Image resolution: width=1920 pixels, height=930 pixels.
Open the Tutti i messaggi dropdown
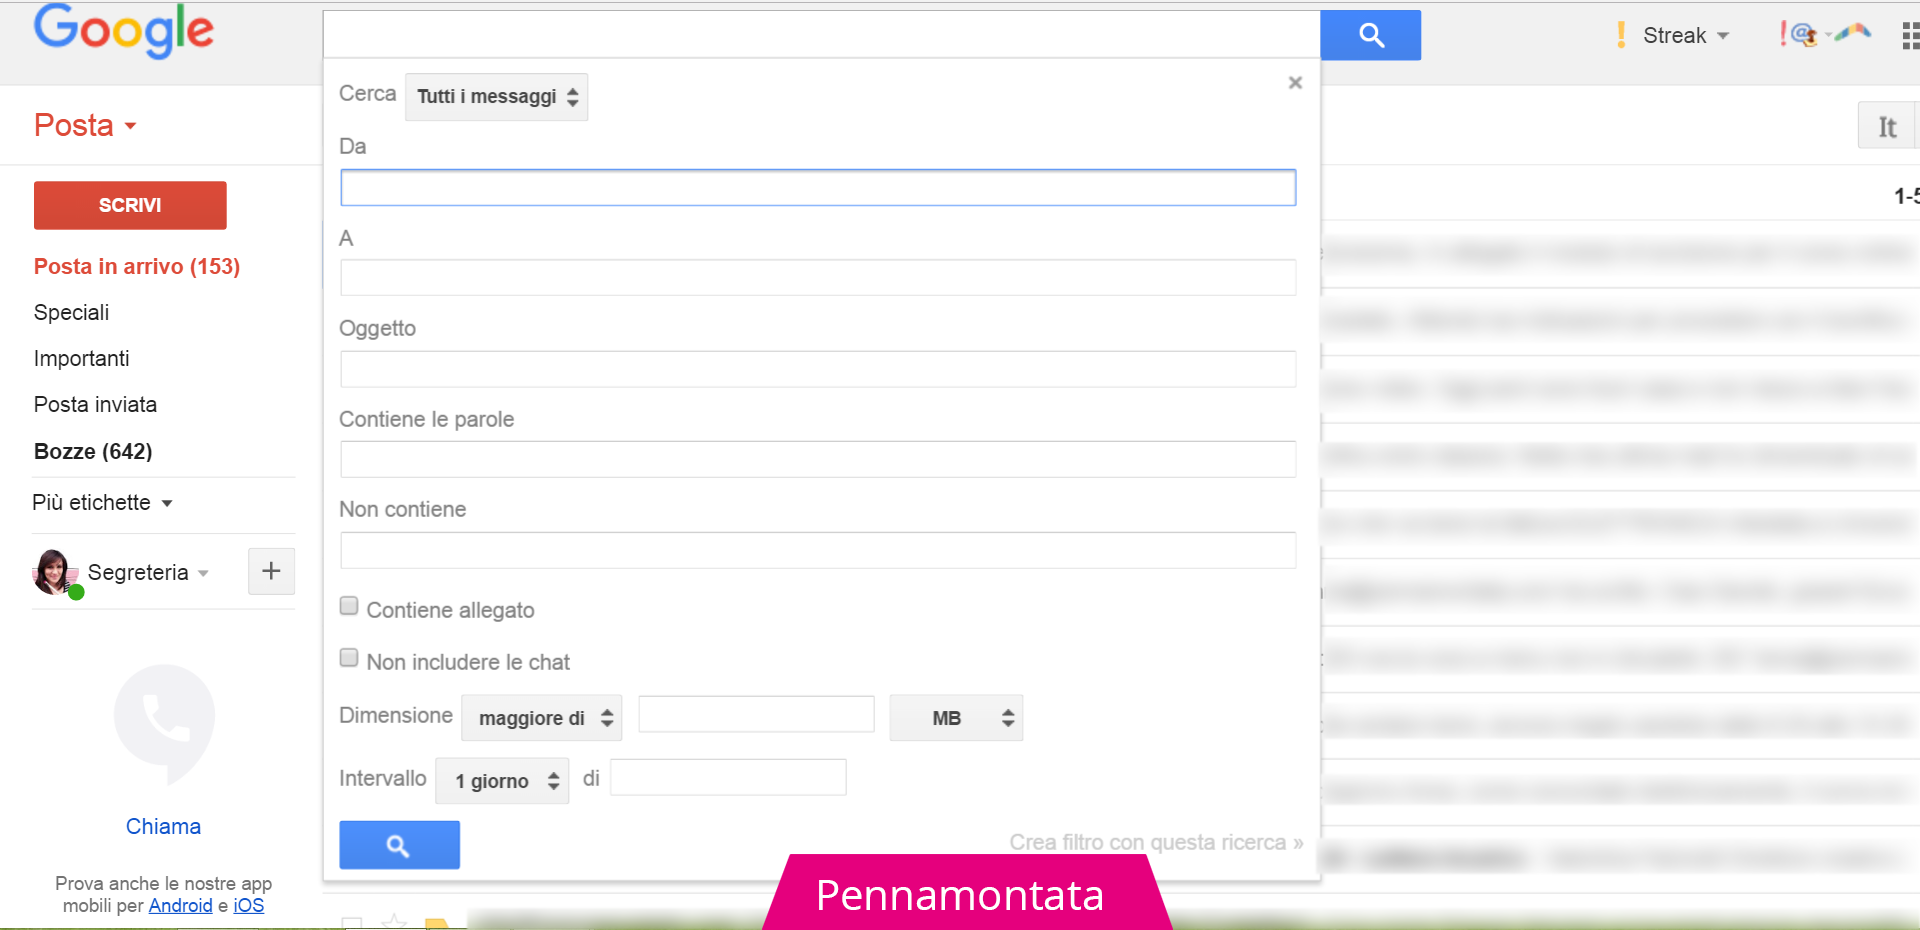click(x=496, y=97)
